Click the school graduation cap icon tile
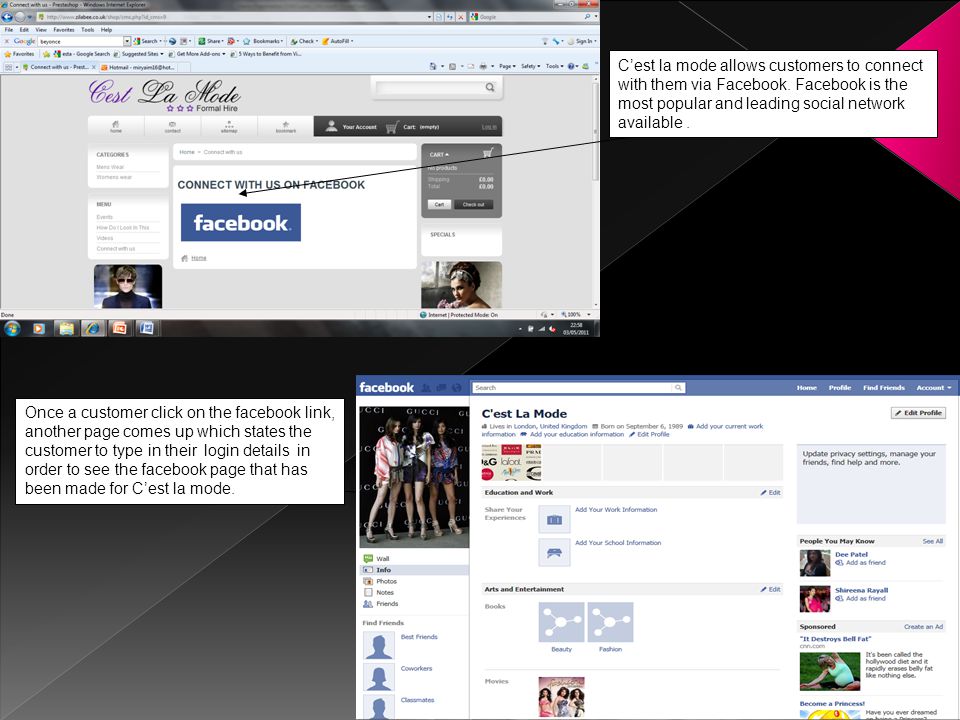Screen dimensions: 960x720 [554, 553]
